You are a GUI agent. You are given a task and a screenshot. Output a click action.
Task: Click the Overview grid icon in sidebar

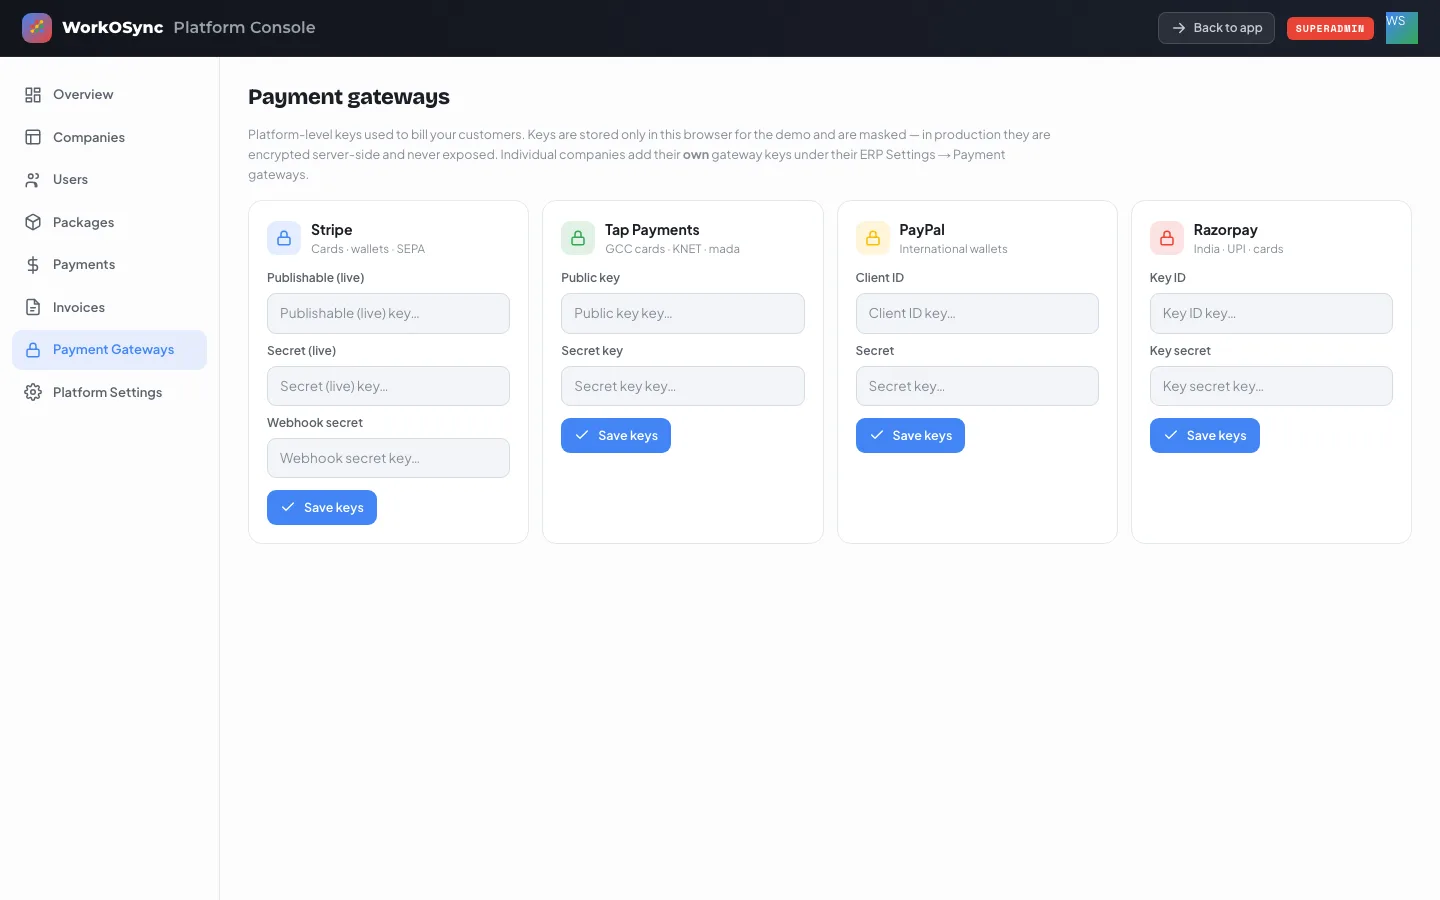[x=33, y=95]
